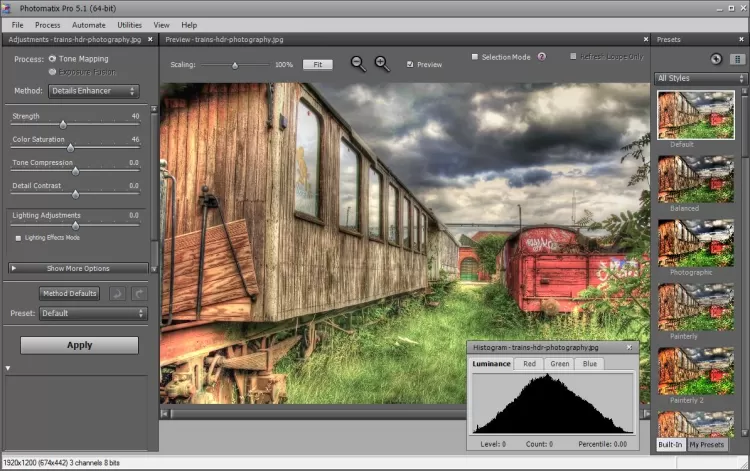
Task: Switch the Presets panel thumbnail layout icon
Action: (x=737, y=59)
